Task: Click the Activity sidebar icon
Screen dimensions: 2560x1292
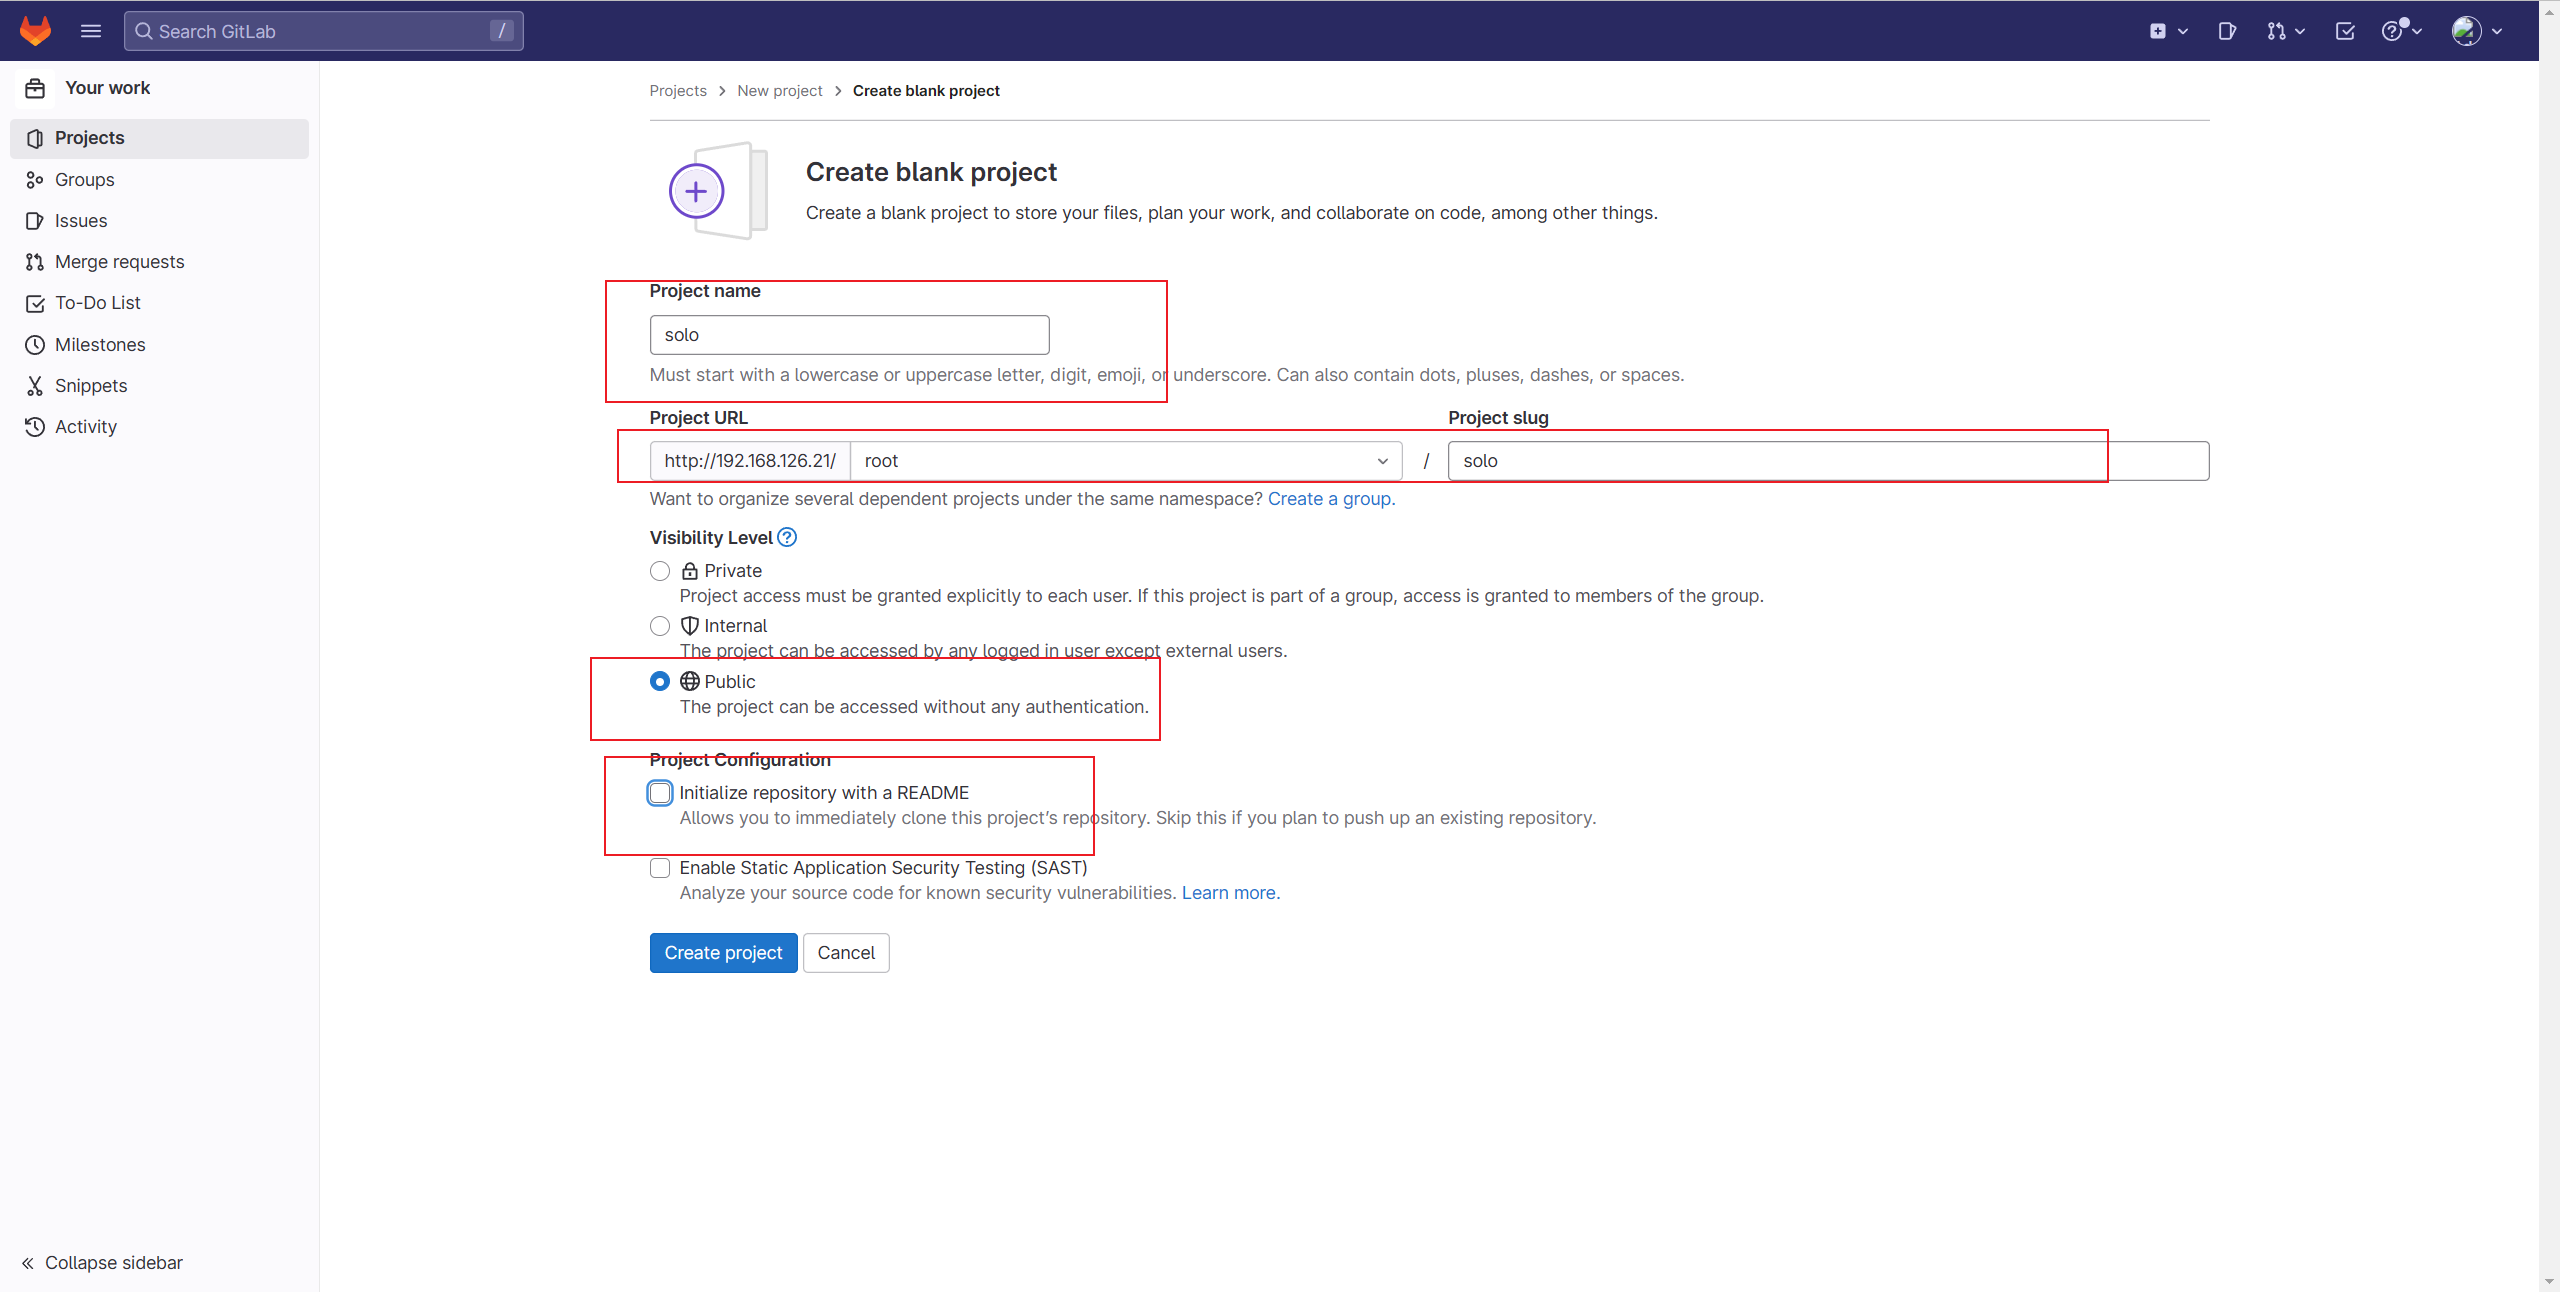Action: 35,427
